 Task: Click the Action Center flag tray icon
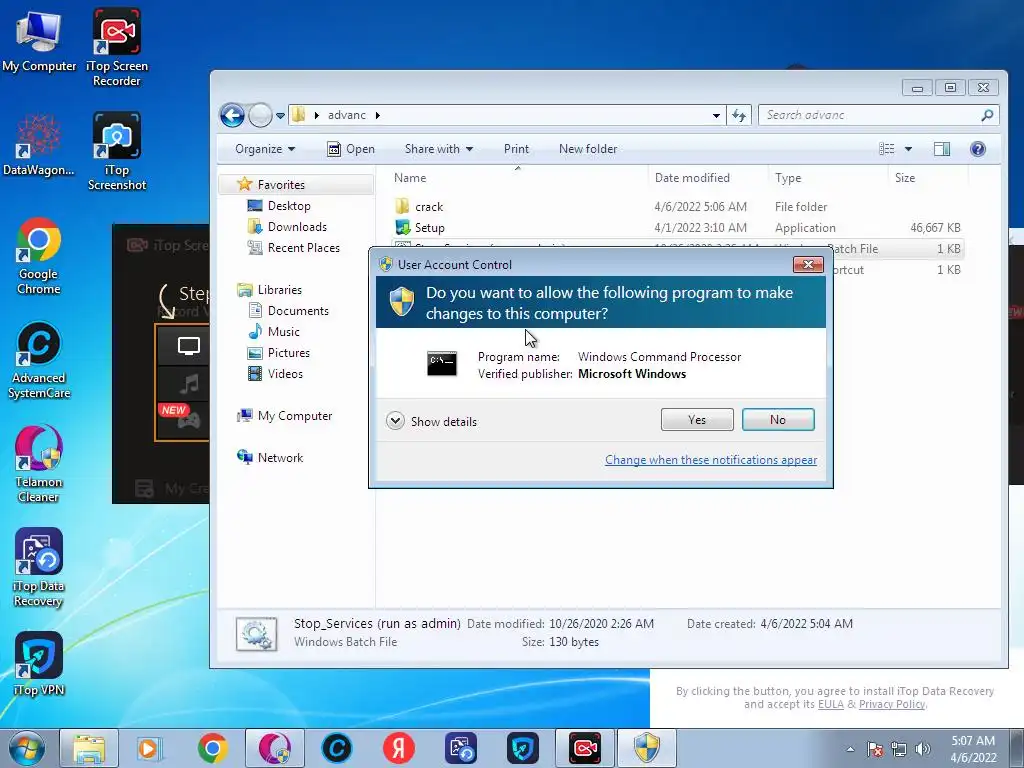pos(875,749)
